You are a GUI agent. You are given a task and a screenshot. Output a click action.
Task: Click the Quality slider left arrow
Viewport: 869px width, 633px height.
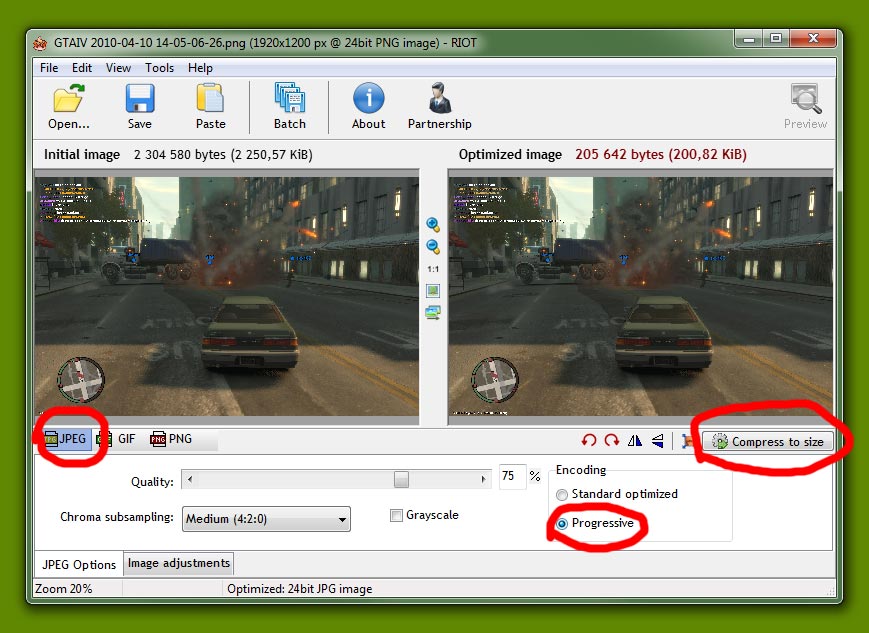click(x=190, y=479)
